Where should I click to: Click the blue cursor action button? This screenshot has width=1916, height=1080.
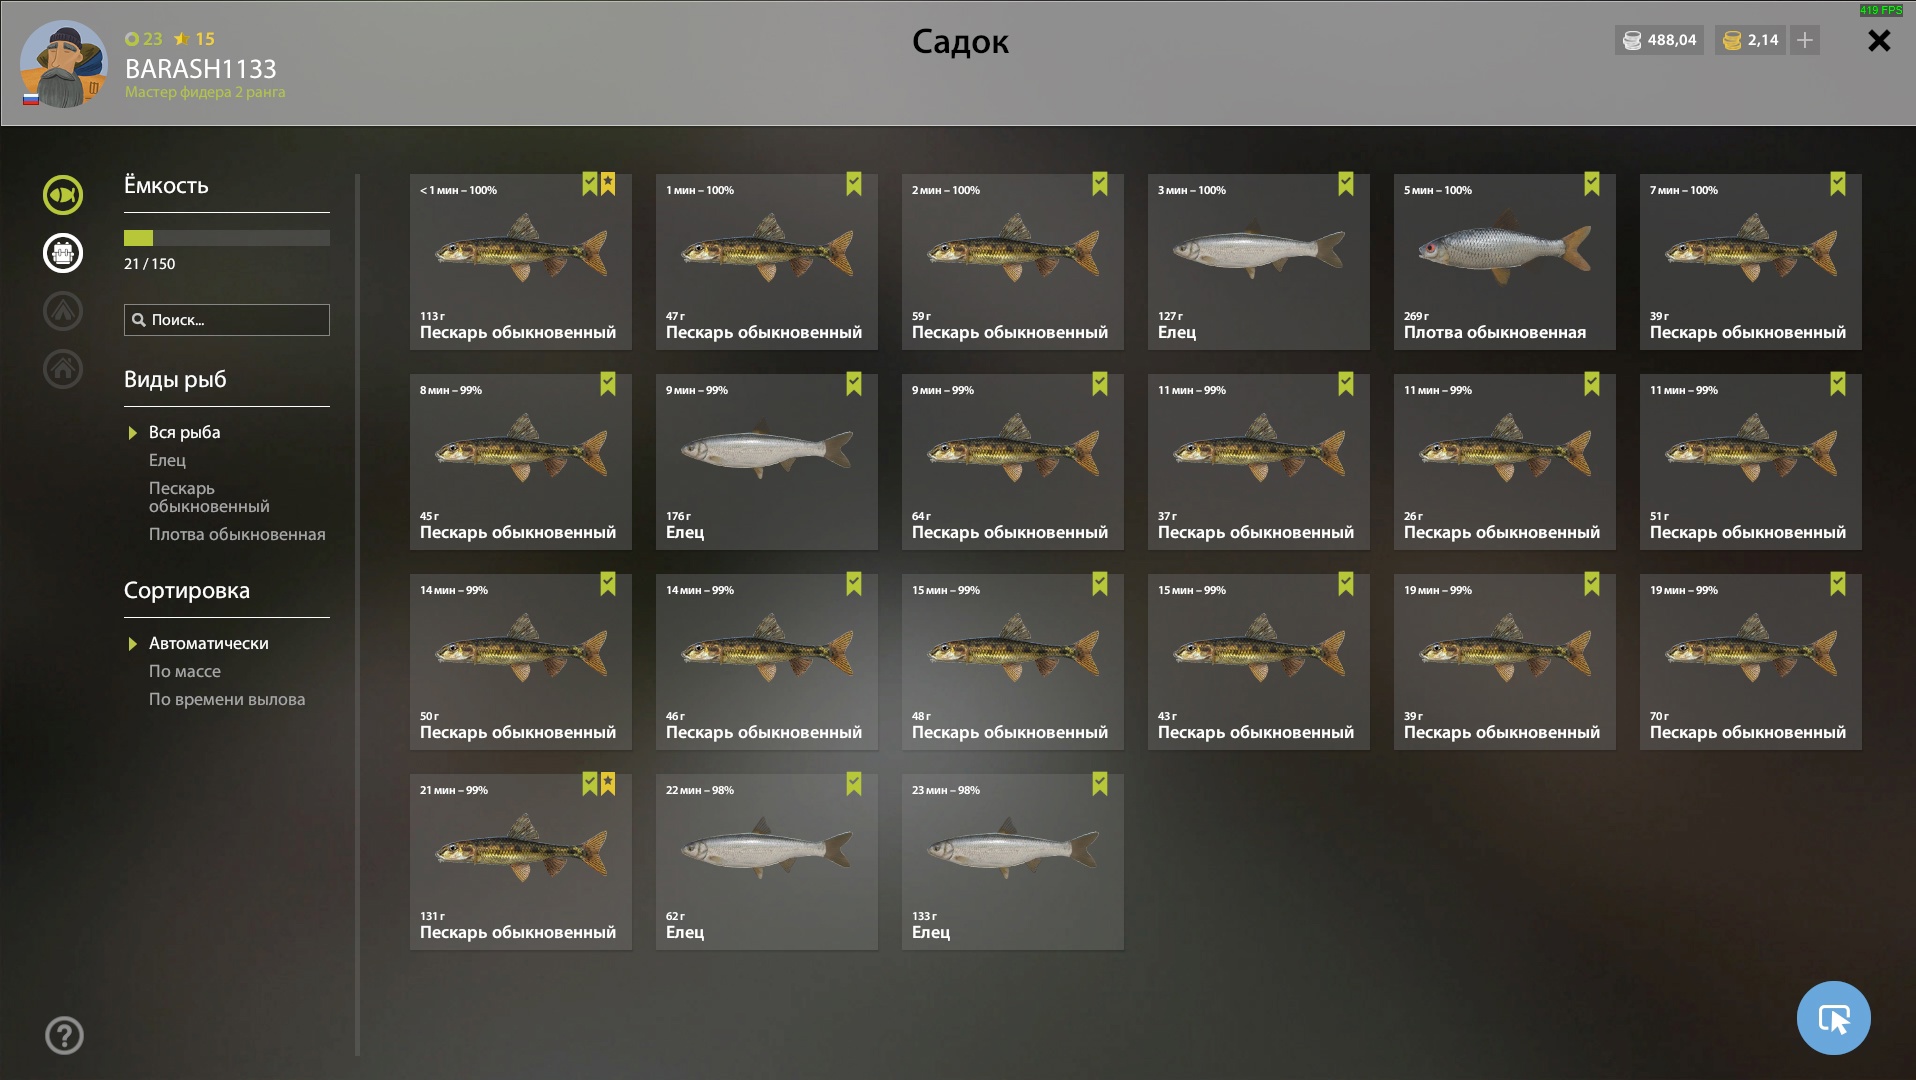click(x=1833, y=1018)
